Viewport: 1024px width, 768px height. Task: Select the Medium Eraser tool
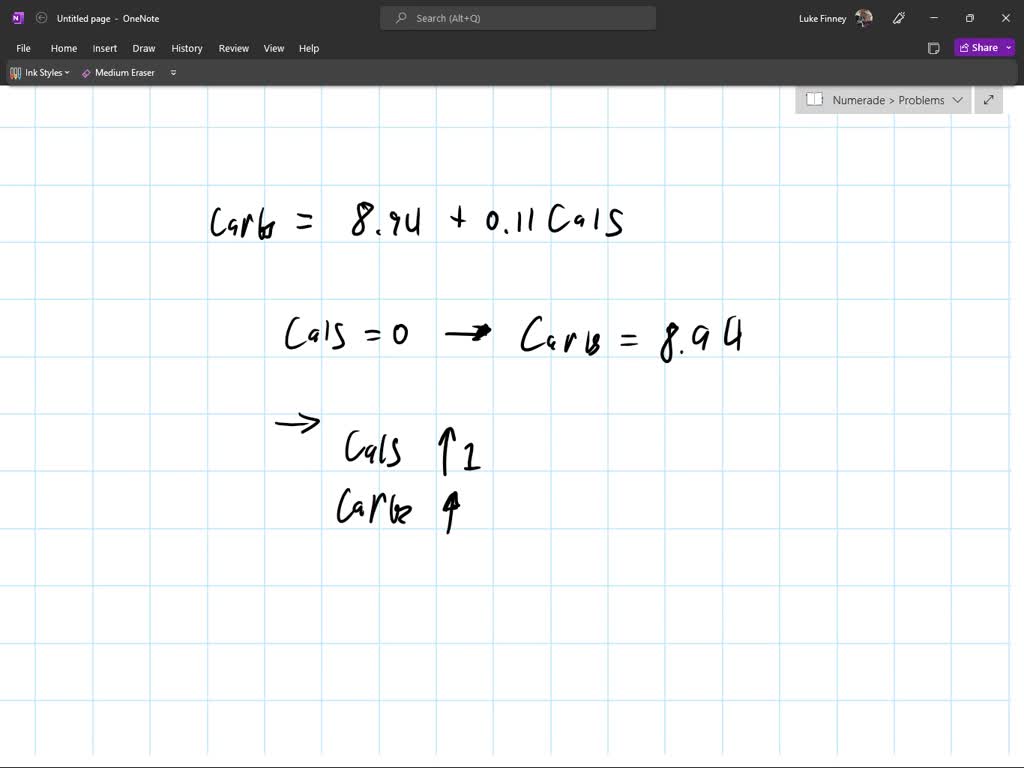click(118, 72)
